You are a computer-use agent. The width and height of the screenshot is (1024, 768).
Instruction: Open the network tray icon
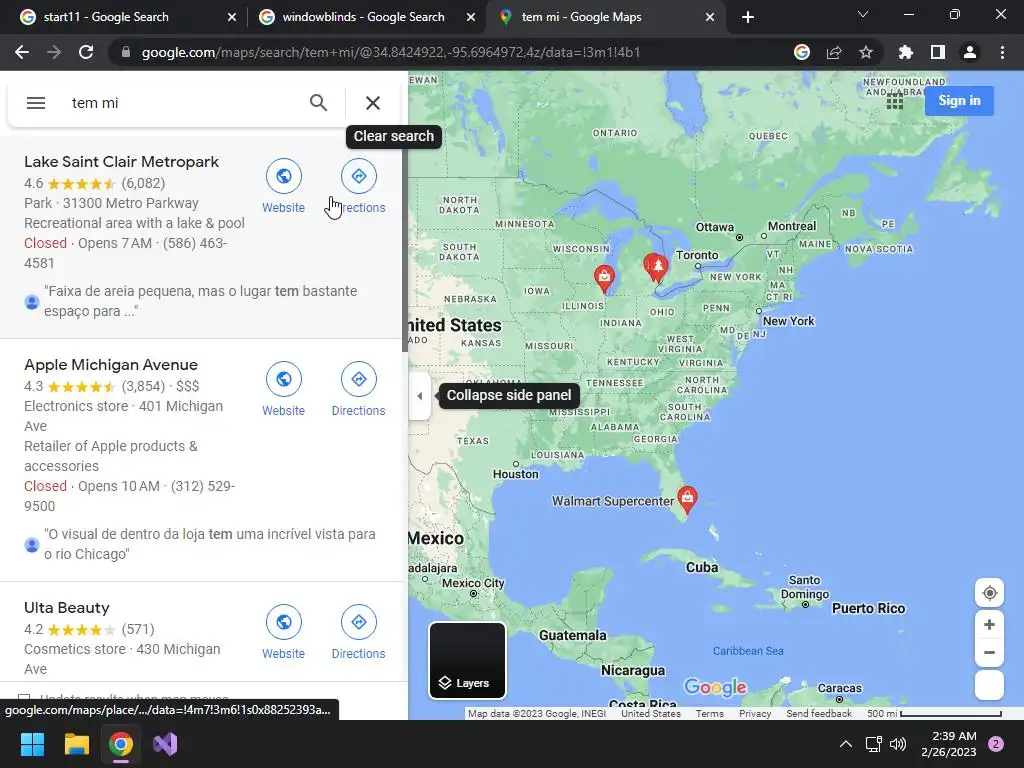[873, 744]
